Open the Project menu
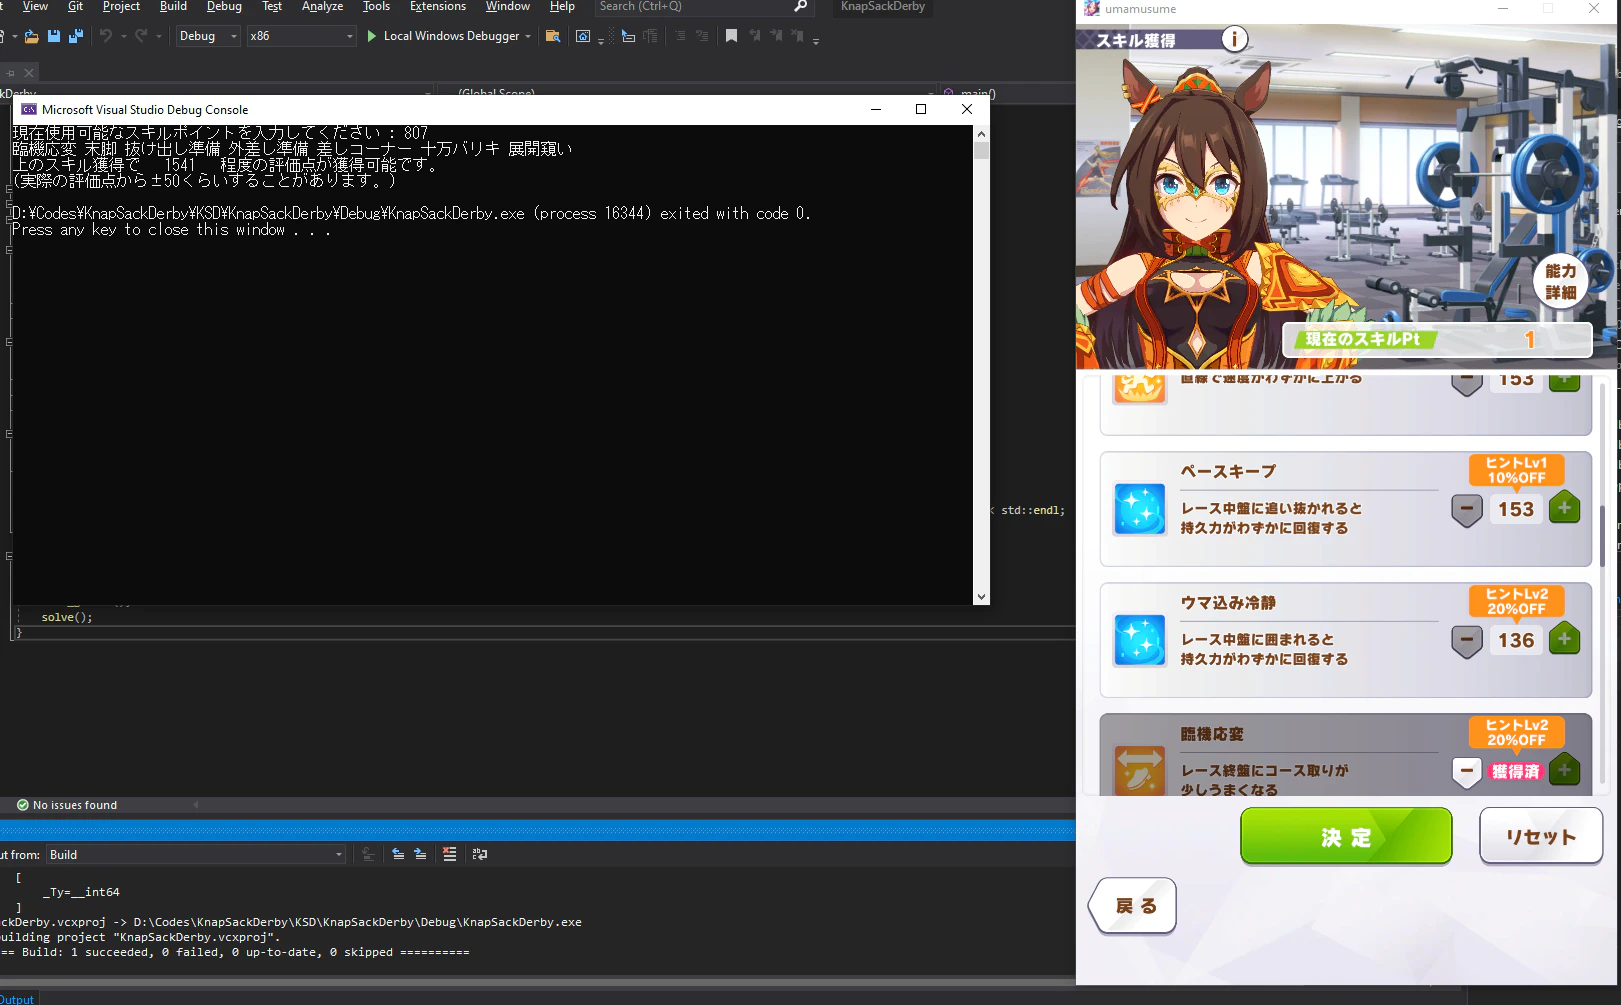Viewport: 1621px width, 1005px height. 121,6
